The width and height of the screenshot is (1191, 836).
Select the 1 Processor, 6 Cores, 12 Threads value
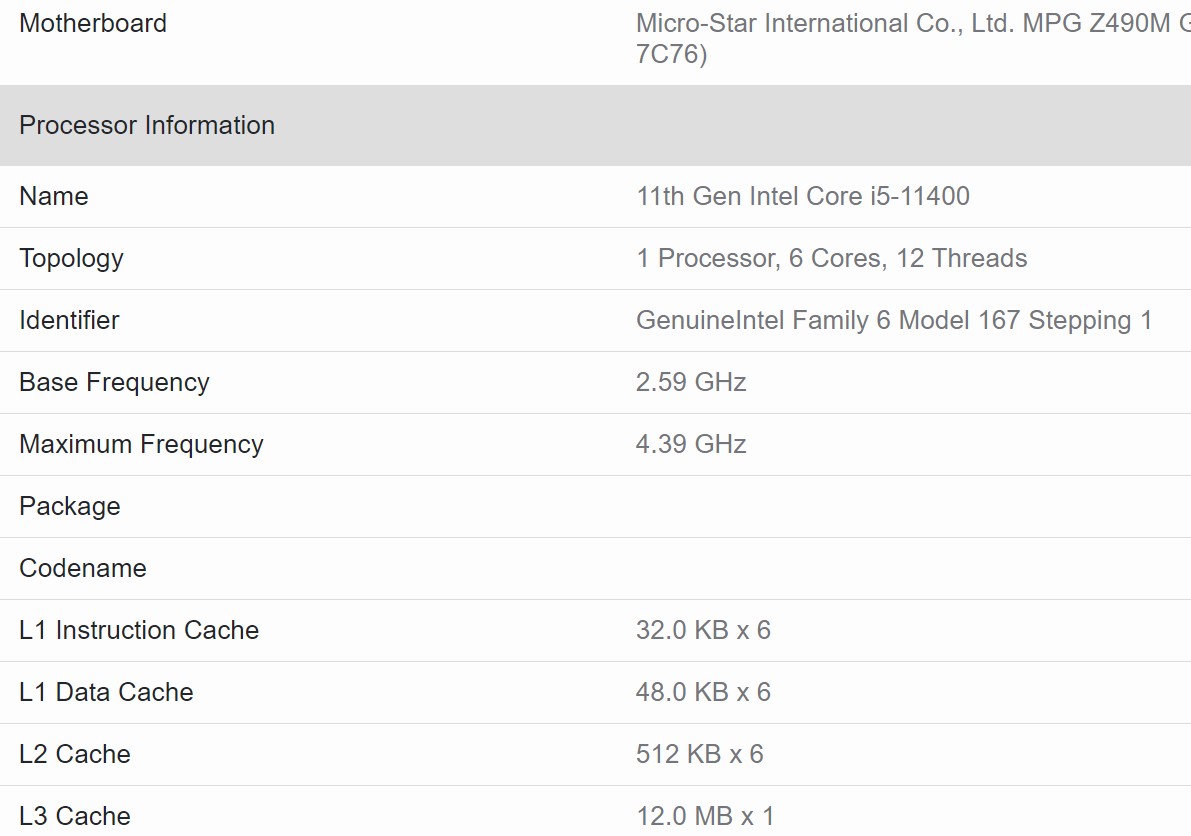click(831, 258)
